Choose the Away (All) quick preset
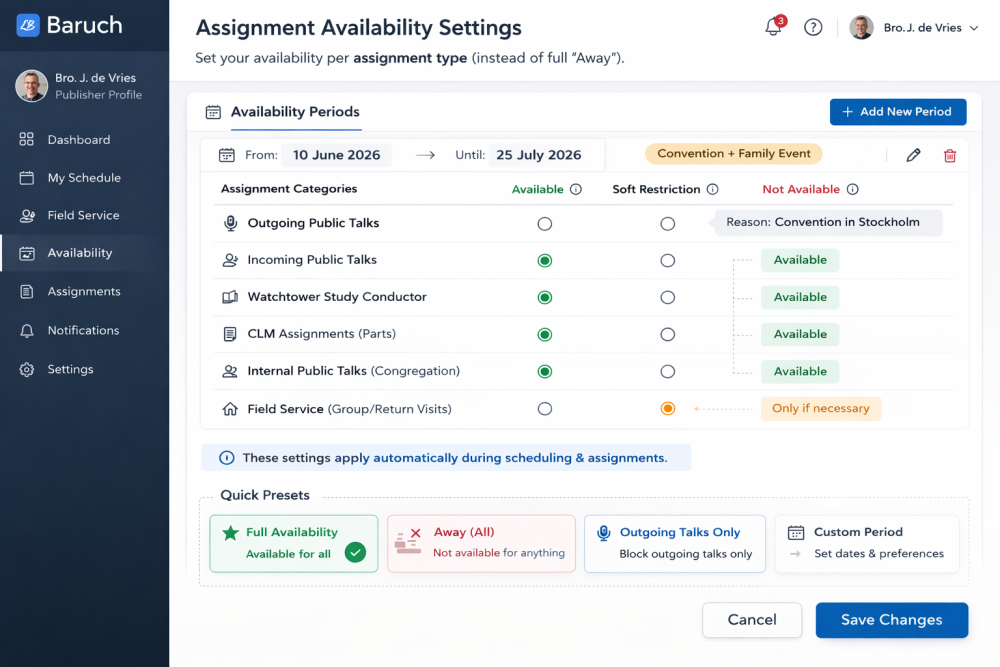 pyautogui.click(x=481, y=543)
